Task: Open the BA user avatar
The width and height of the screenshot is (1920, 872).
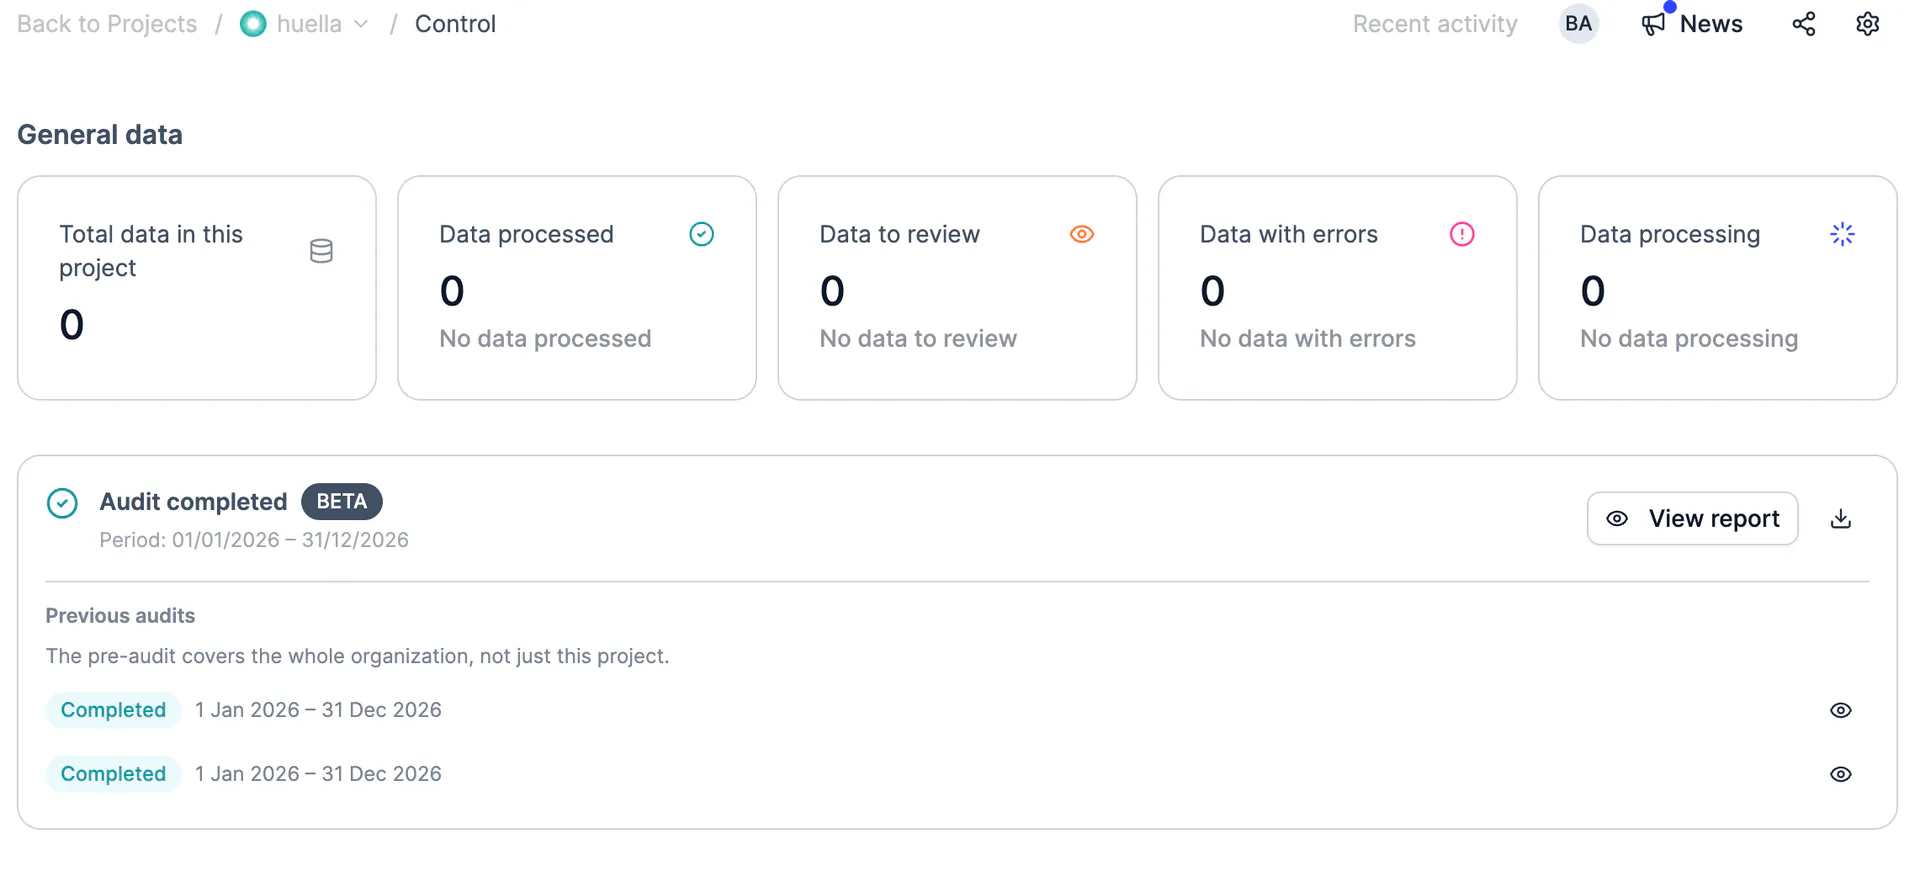Action: click(x=1578, y=24)
